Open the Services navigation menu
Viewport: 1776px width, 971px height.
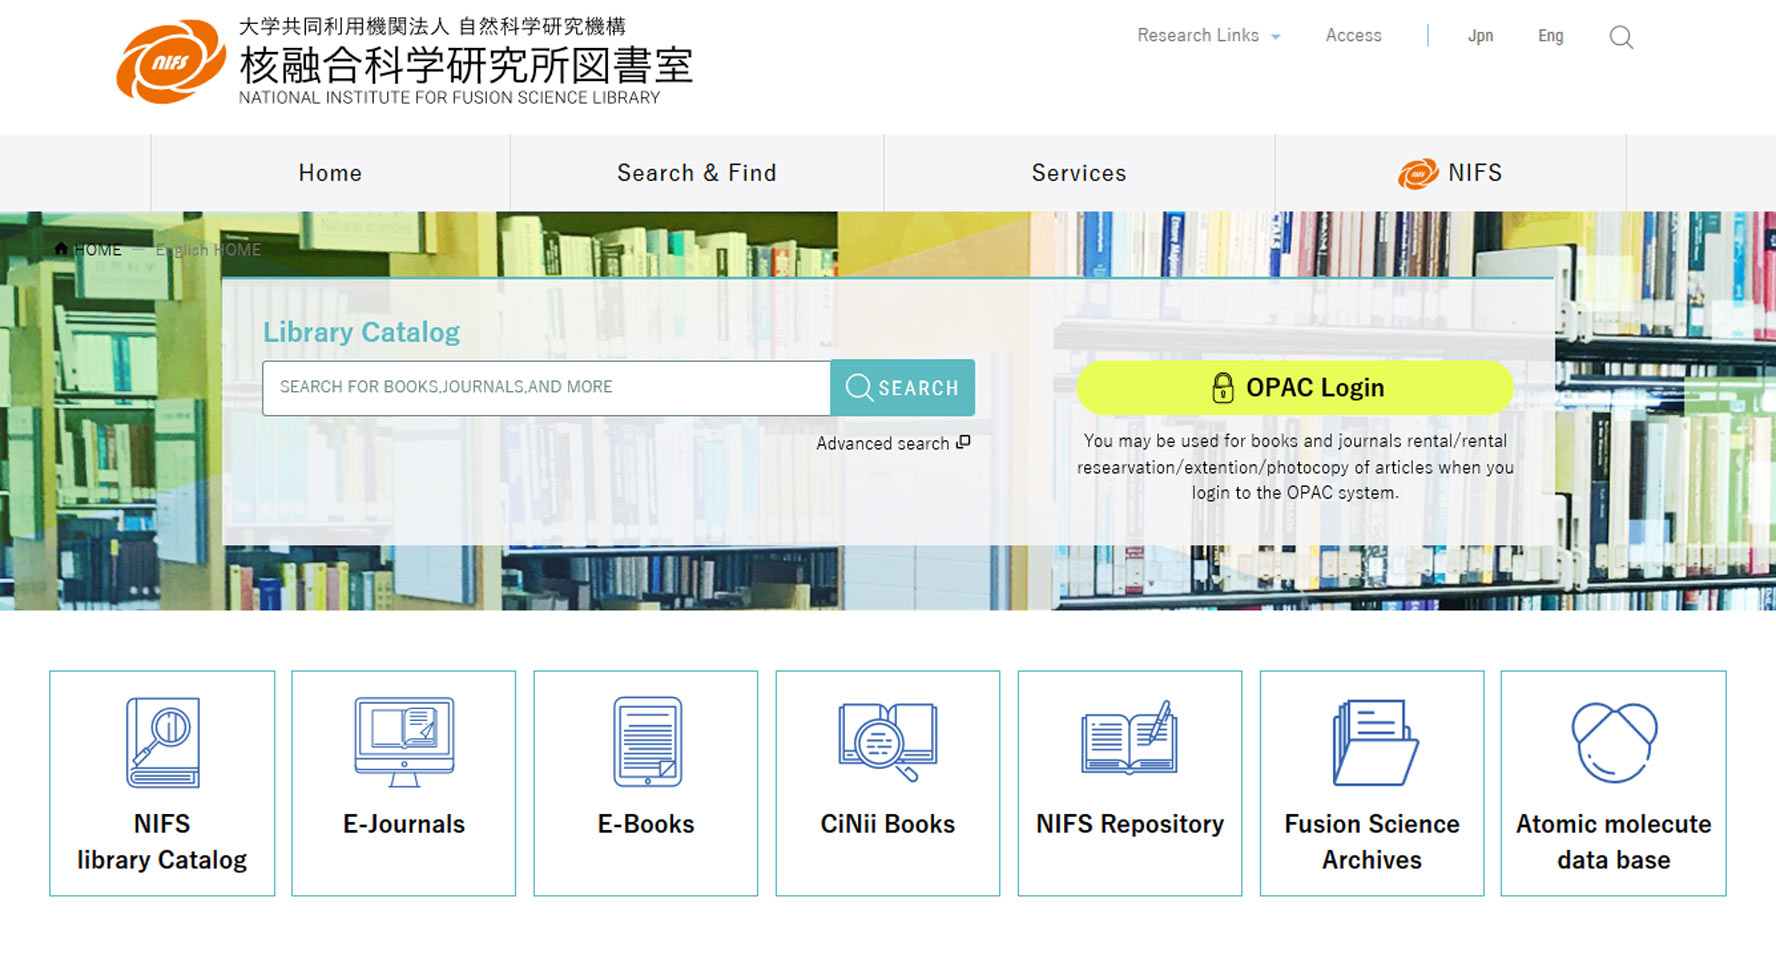coord(1078,173)
